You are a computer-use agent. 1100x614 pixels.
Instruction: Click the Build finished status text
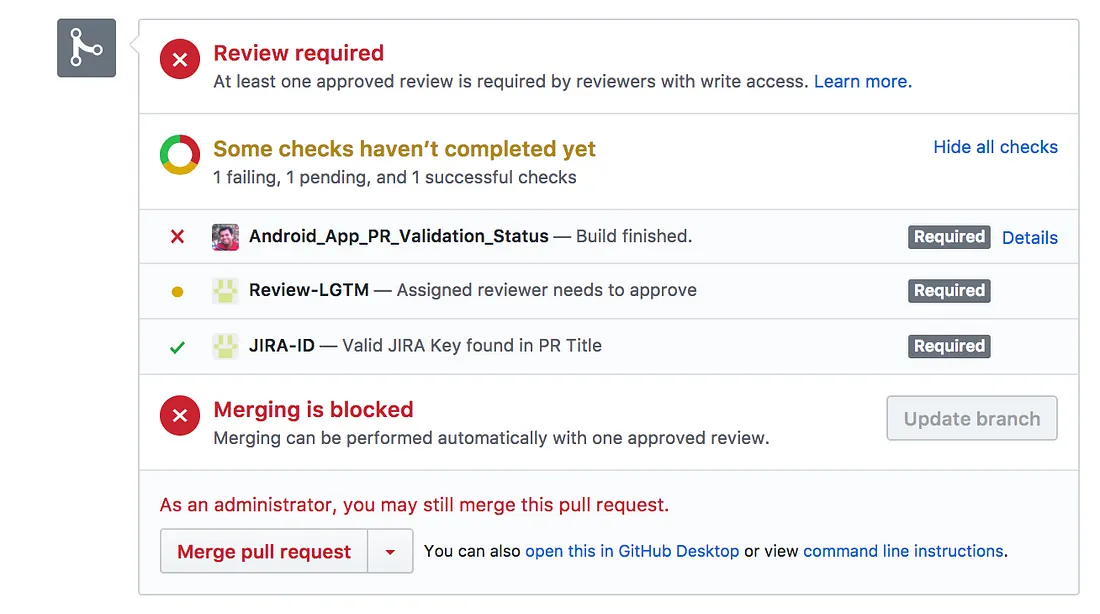(633, 236)
